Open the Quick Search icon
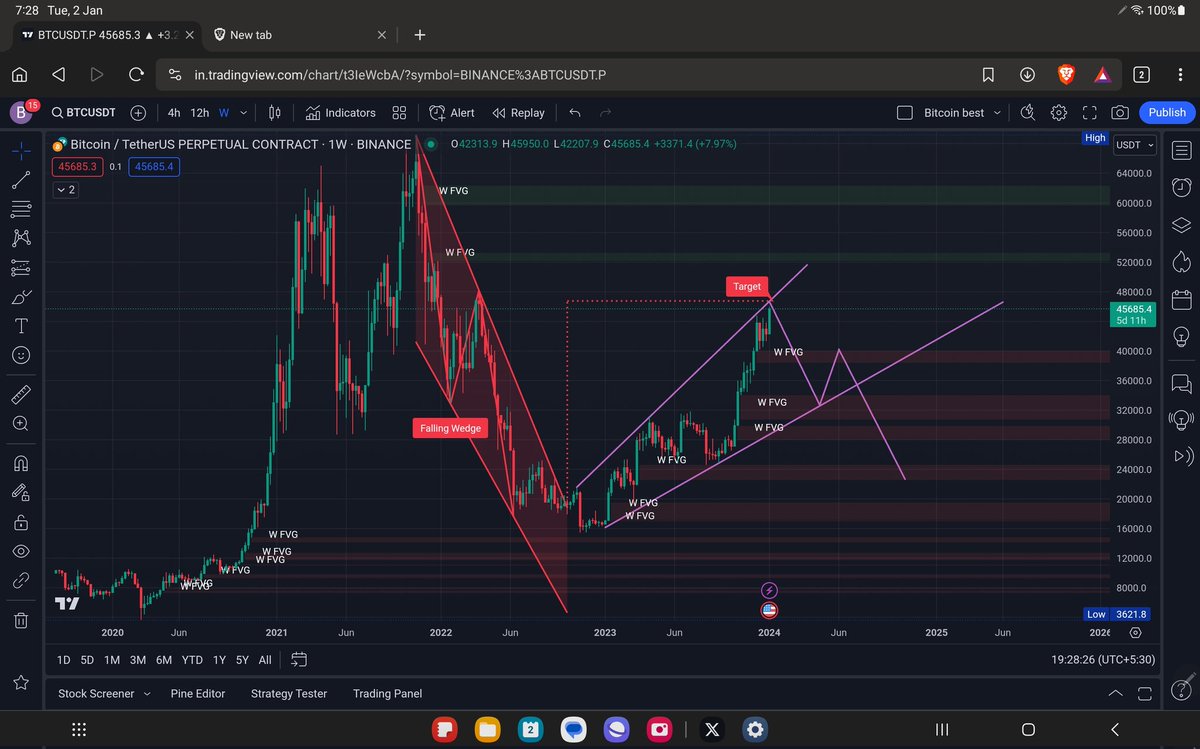1200x749 pixels. [x=1027, y=113]
